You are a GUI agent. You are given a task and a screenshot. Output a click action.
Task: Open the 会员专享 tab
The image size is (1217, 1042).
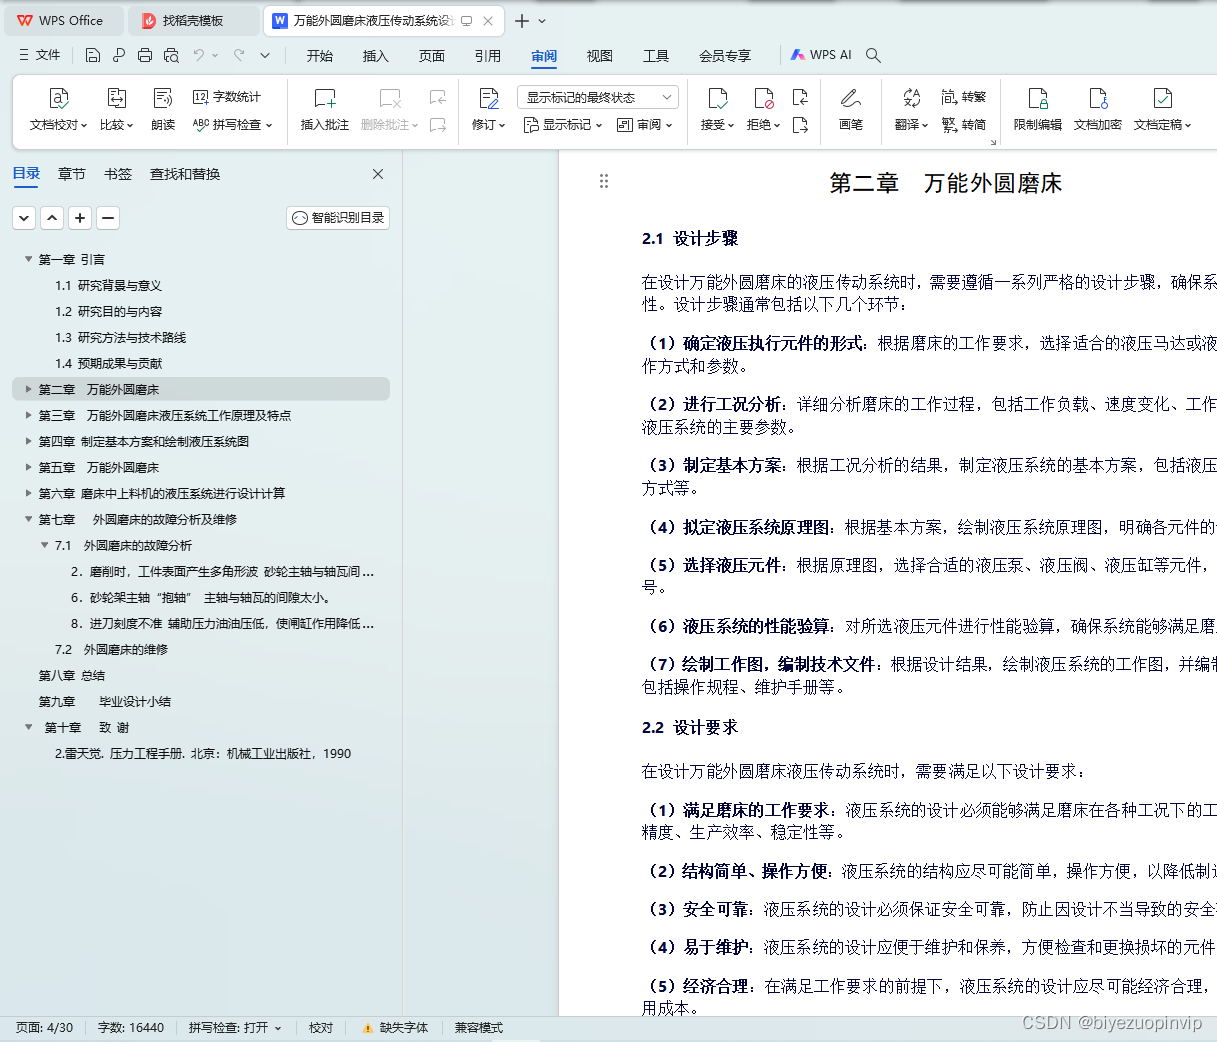pyautogui.click(x=725, y=56)
